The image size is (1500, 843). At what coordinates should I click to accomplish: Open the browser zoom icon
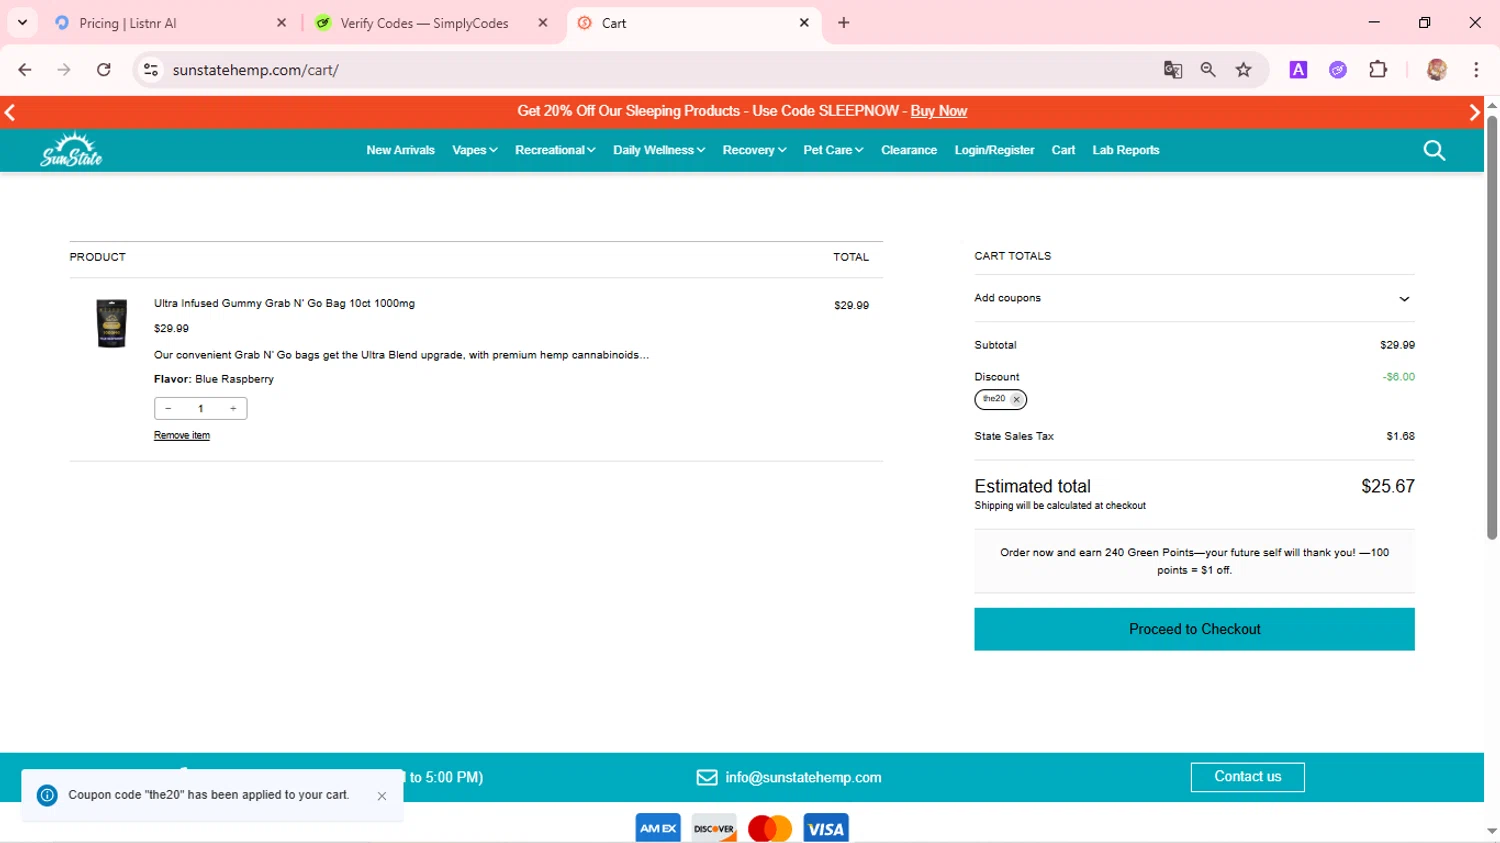pyautogui.click(x=1208, y=70)
